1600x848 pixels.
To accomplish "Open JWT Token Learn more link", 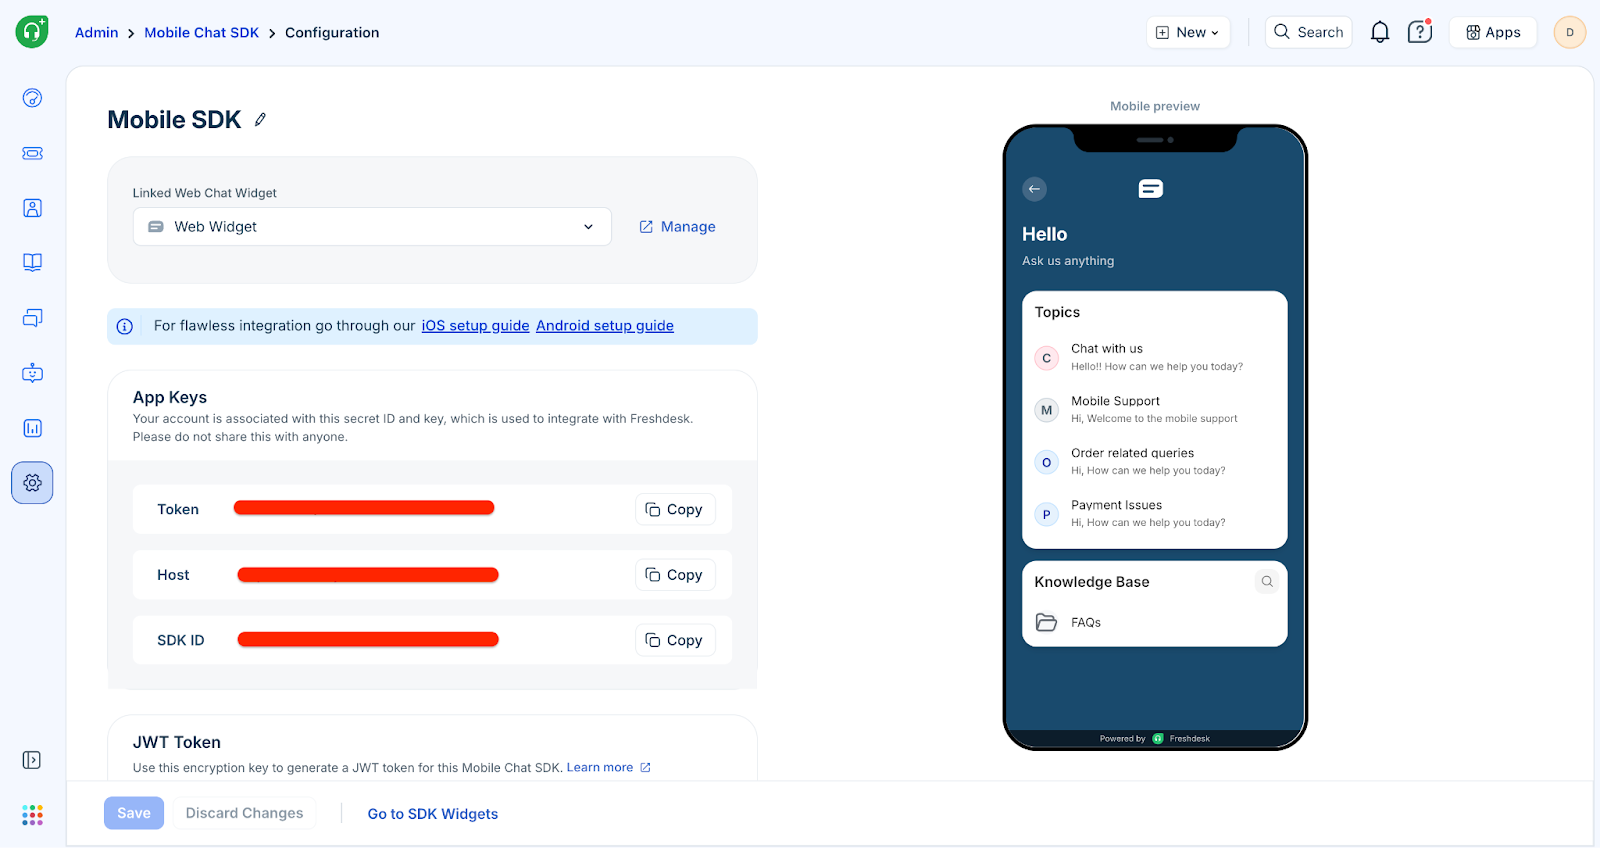I will coord(608,768).
